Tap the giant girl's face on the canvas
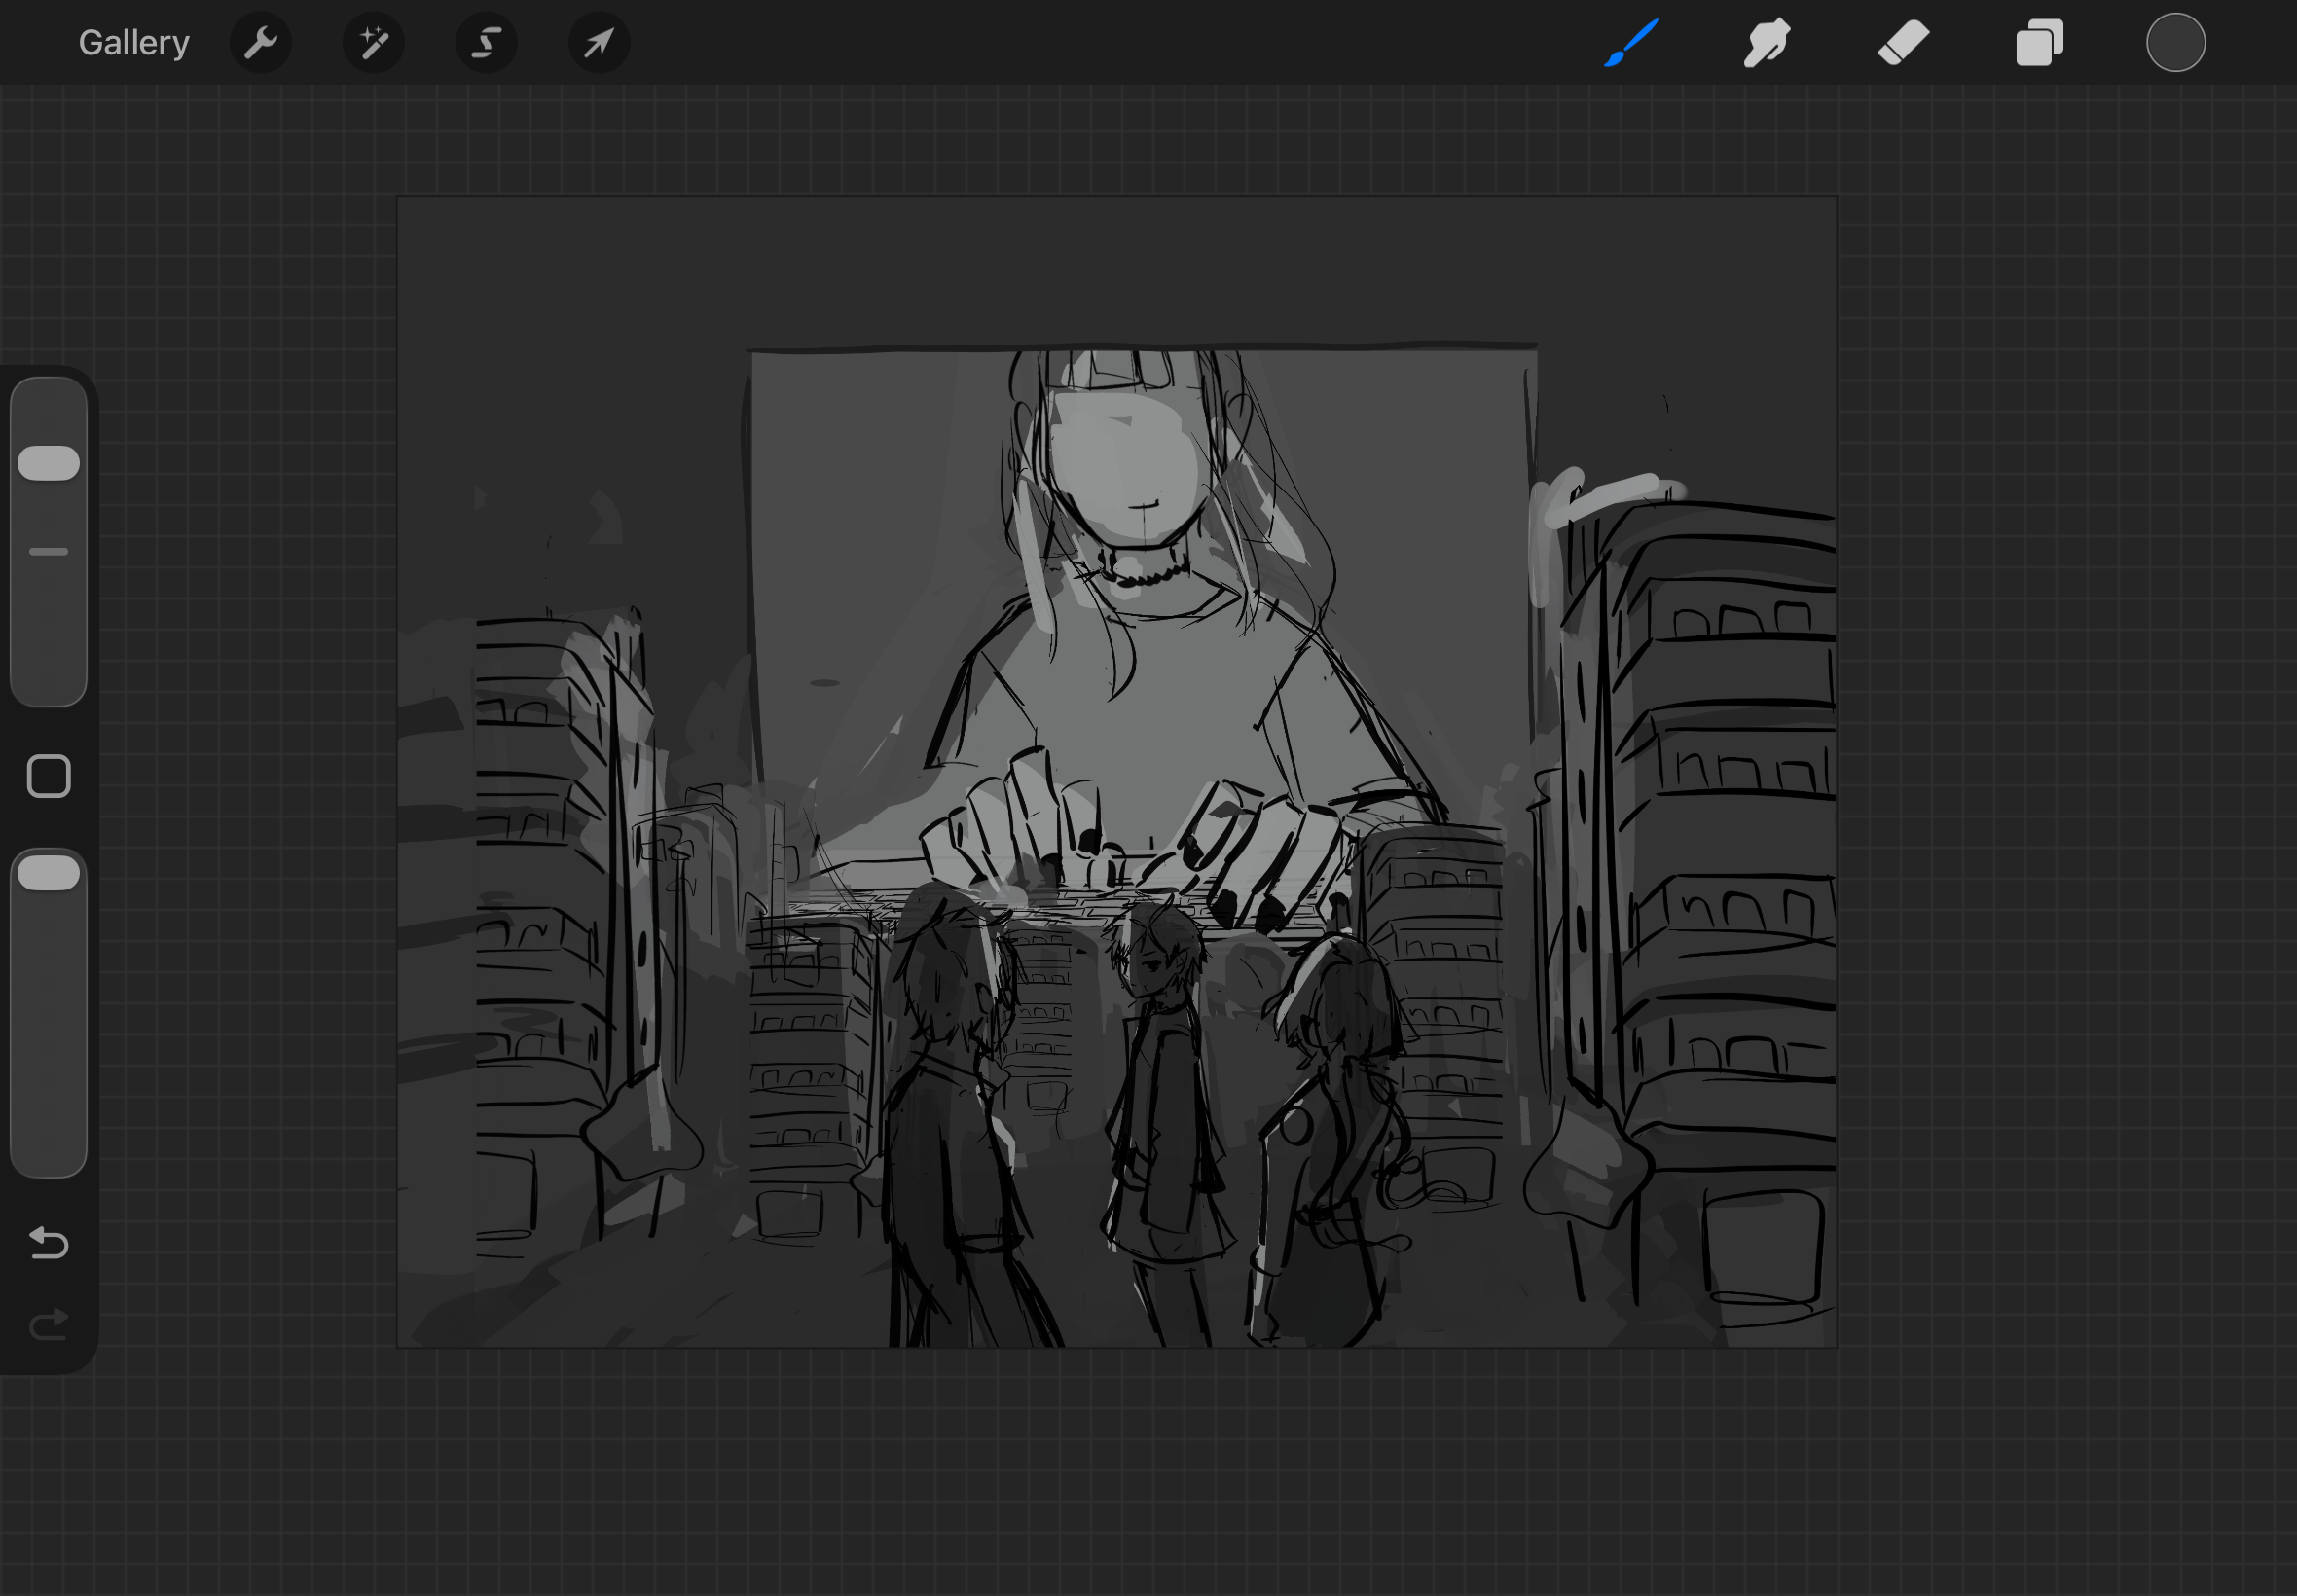2297x1596 pixels. 1127,463
